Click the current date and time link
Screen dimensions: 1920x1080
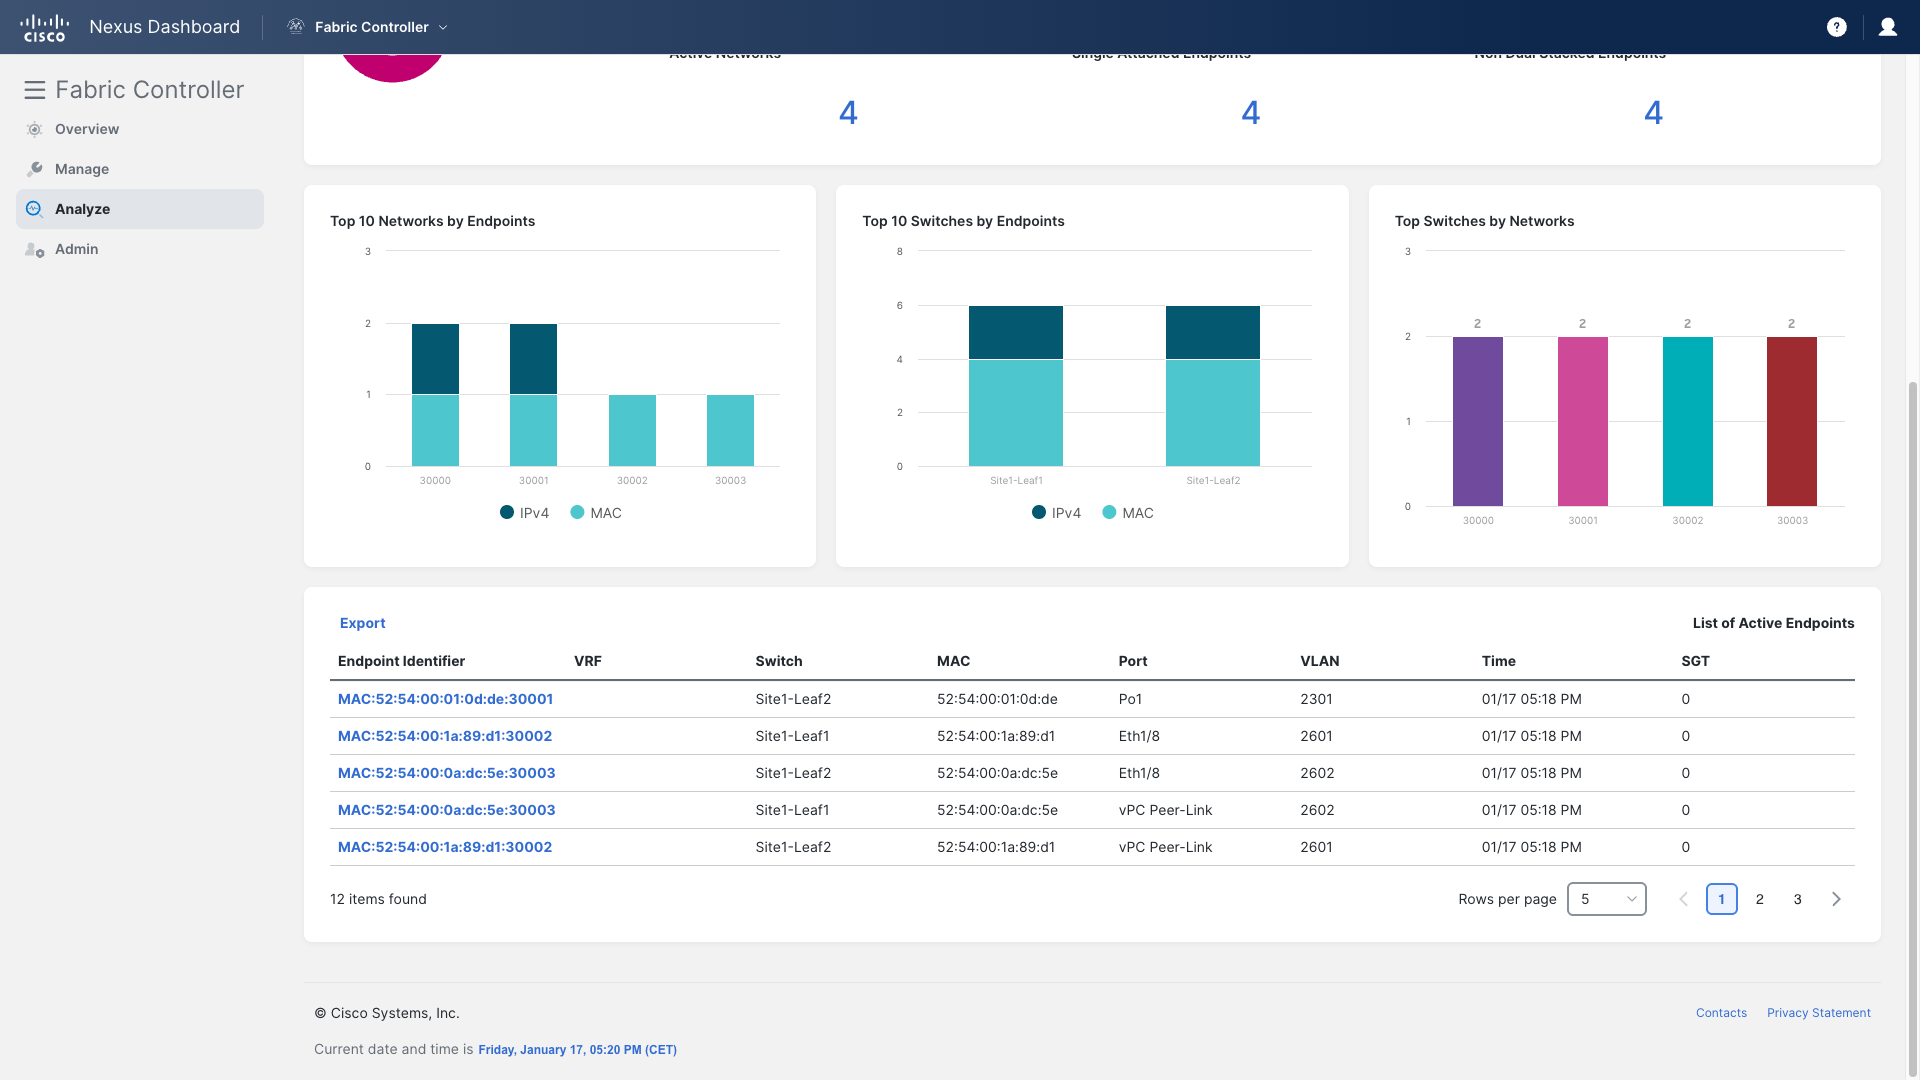[x=577, y=1050]
